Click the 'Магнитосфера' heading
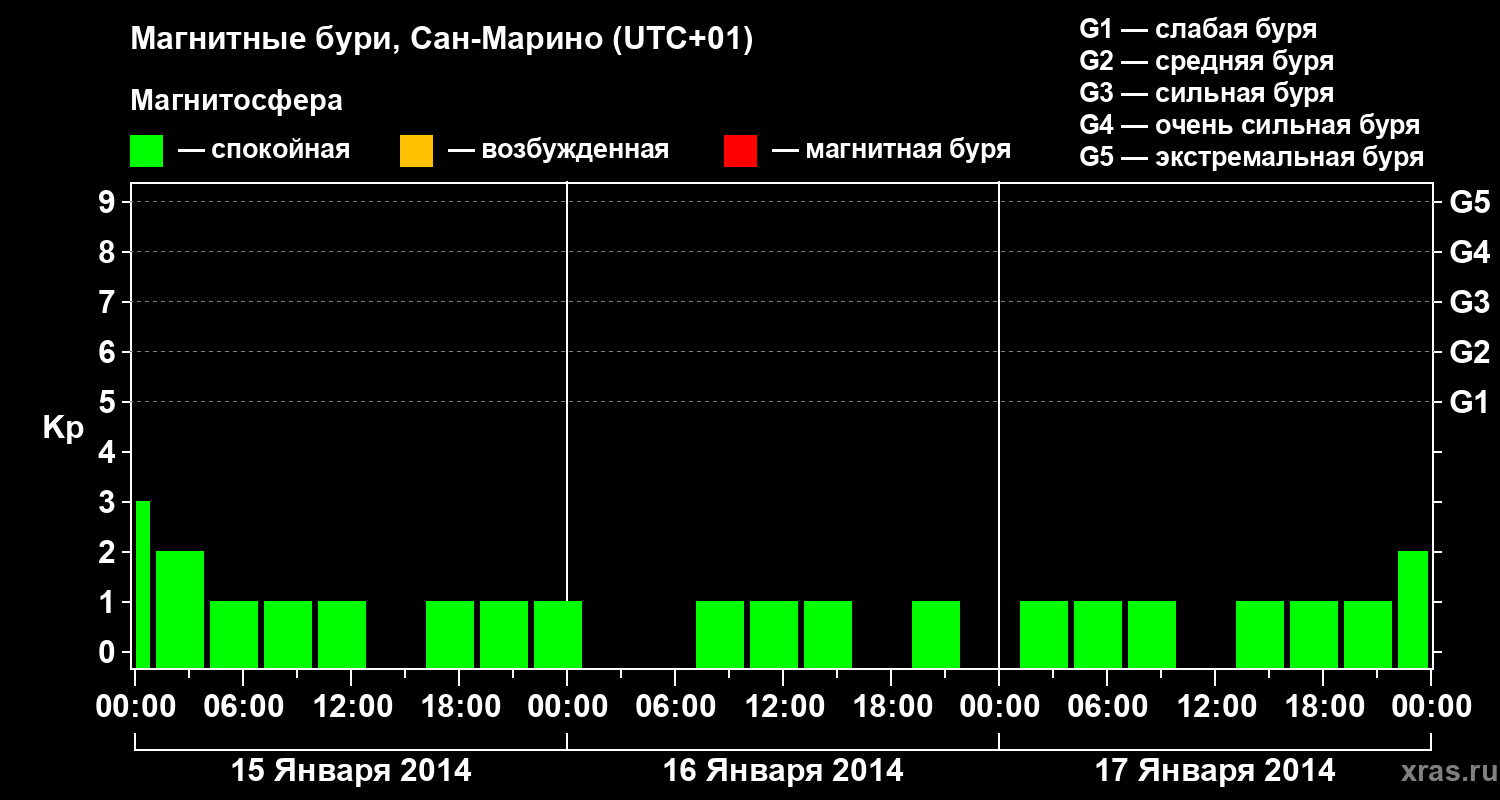Viewport: 1500px width, 800px height. pos(236,101)
